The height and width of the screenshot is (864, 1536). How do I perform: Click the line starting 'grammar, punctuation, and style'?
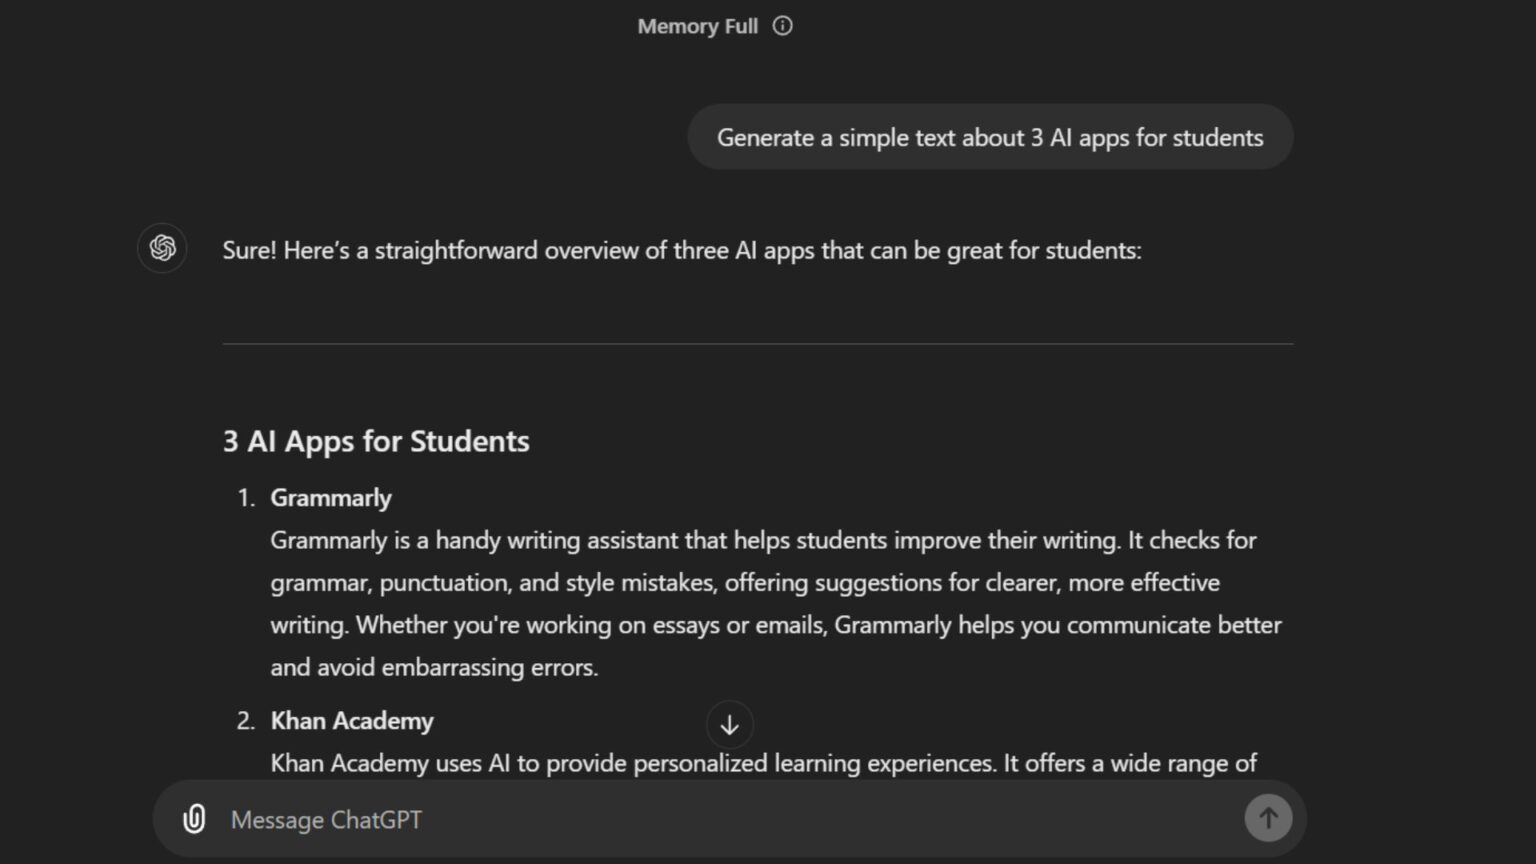coord(745,582)
